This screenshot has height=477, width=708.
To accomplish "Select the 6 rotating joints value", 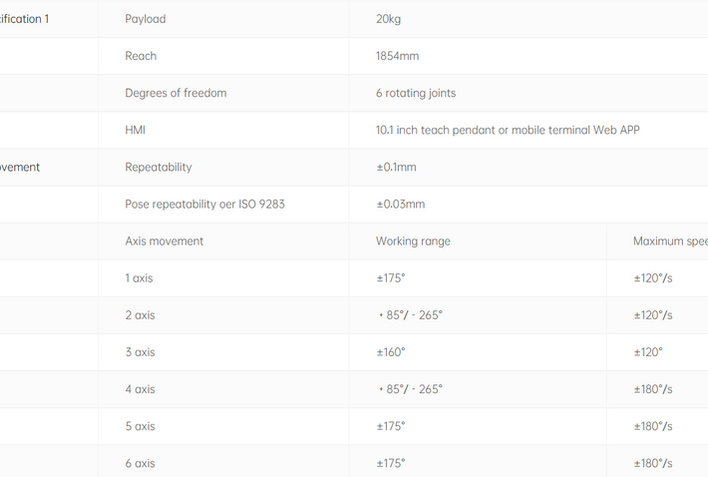I will point(416,93).
